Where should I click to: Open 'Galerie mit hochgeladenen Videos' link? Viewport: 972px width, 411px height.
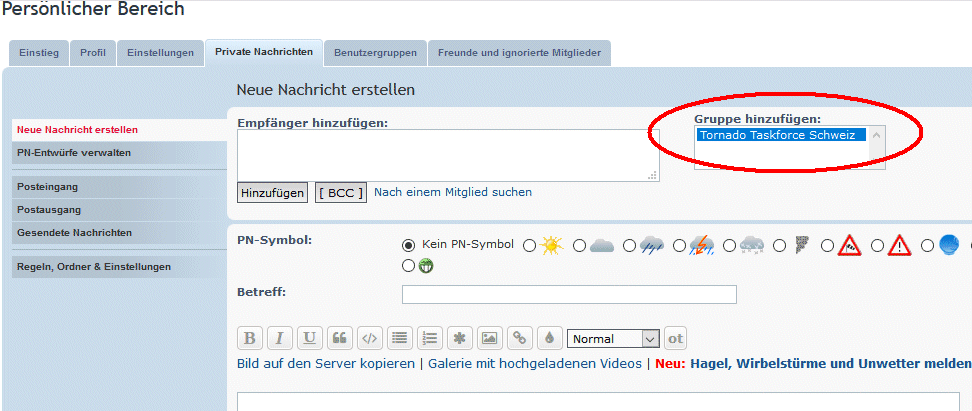[x=535, y=363]
